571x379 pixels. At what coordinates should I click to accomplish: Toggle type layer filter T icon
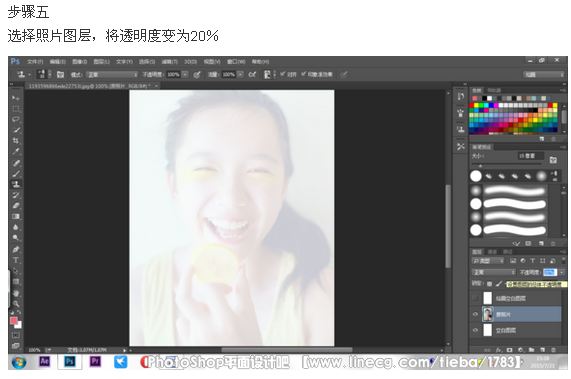point(533,261)
